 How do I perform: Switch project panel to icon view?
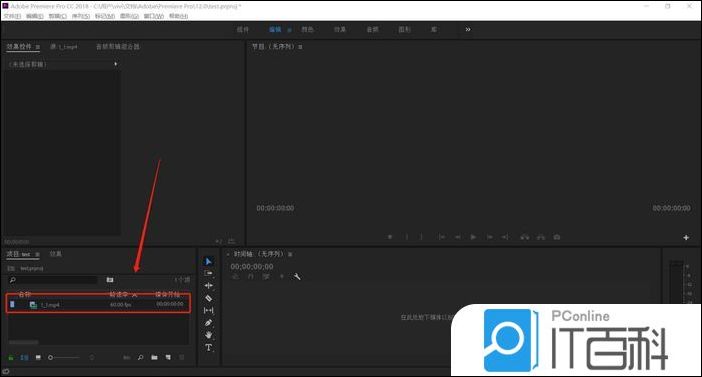click(x=38, y=358)
